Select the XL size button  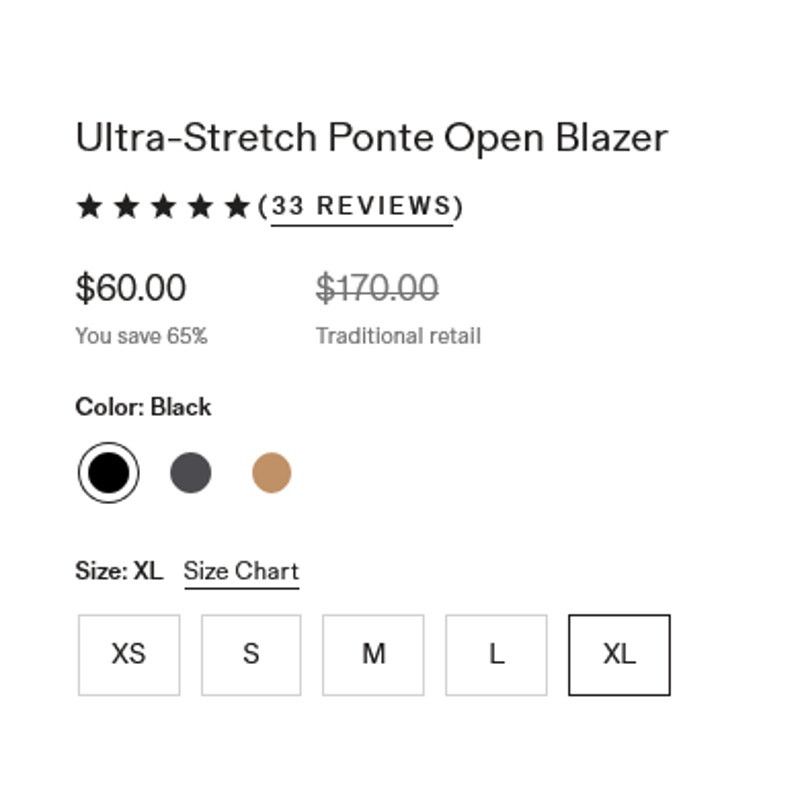(x=619, y=655)
